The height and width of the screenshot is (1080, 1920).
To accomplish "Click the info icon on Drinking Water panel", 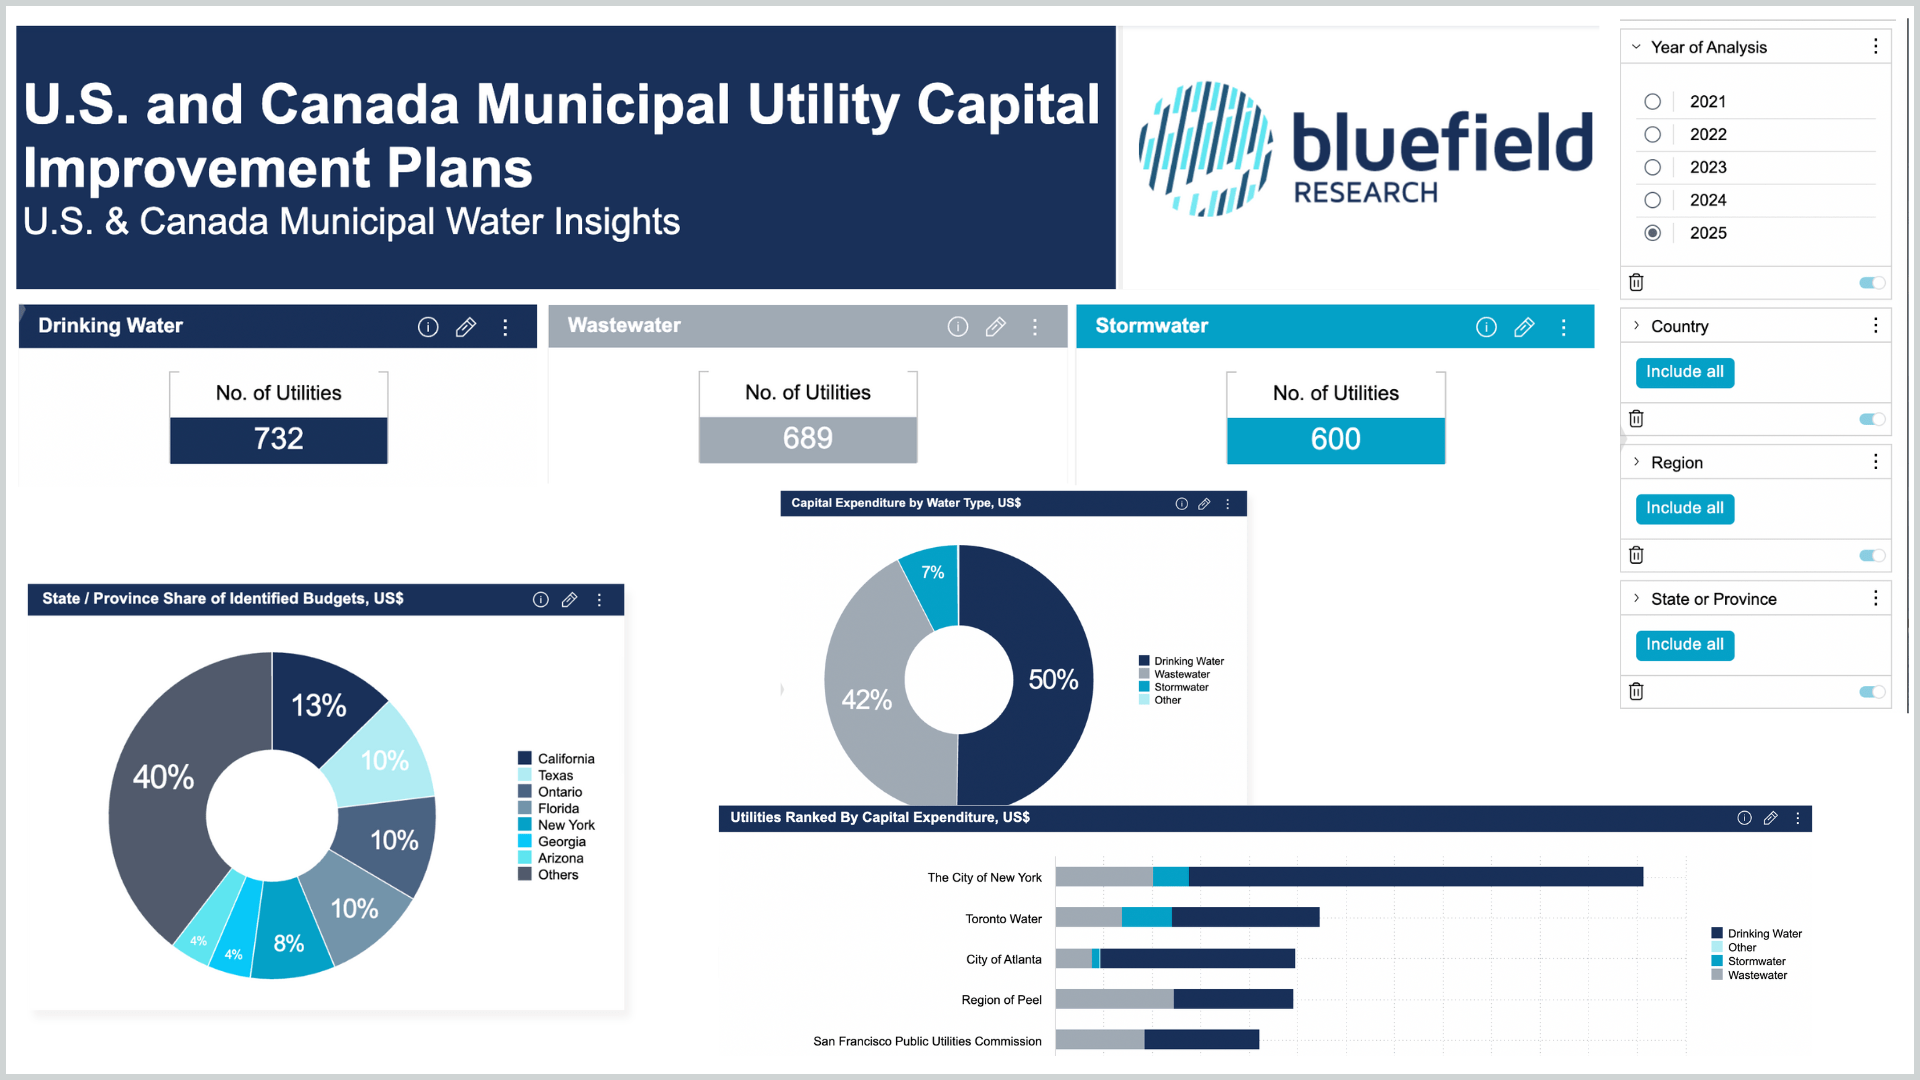I will click(x=428, y=327).
